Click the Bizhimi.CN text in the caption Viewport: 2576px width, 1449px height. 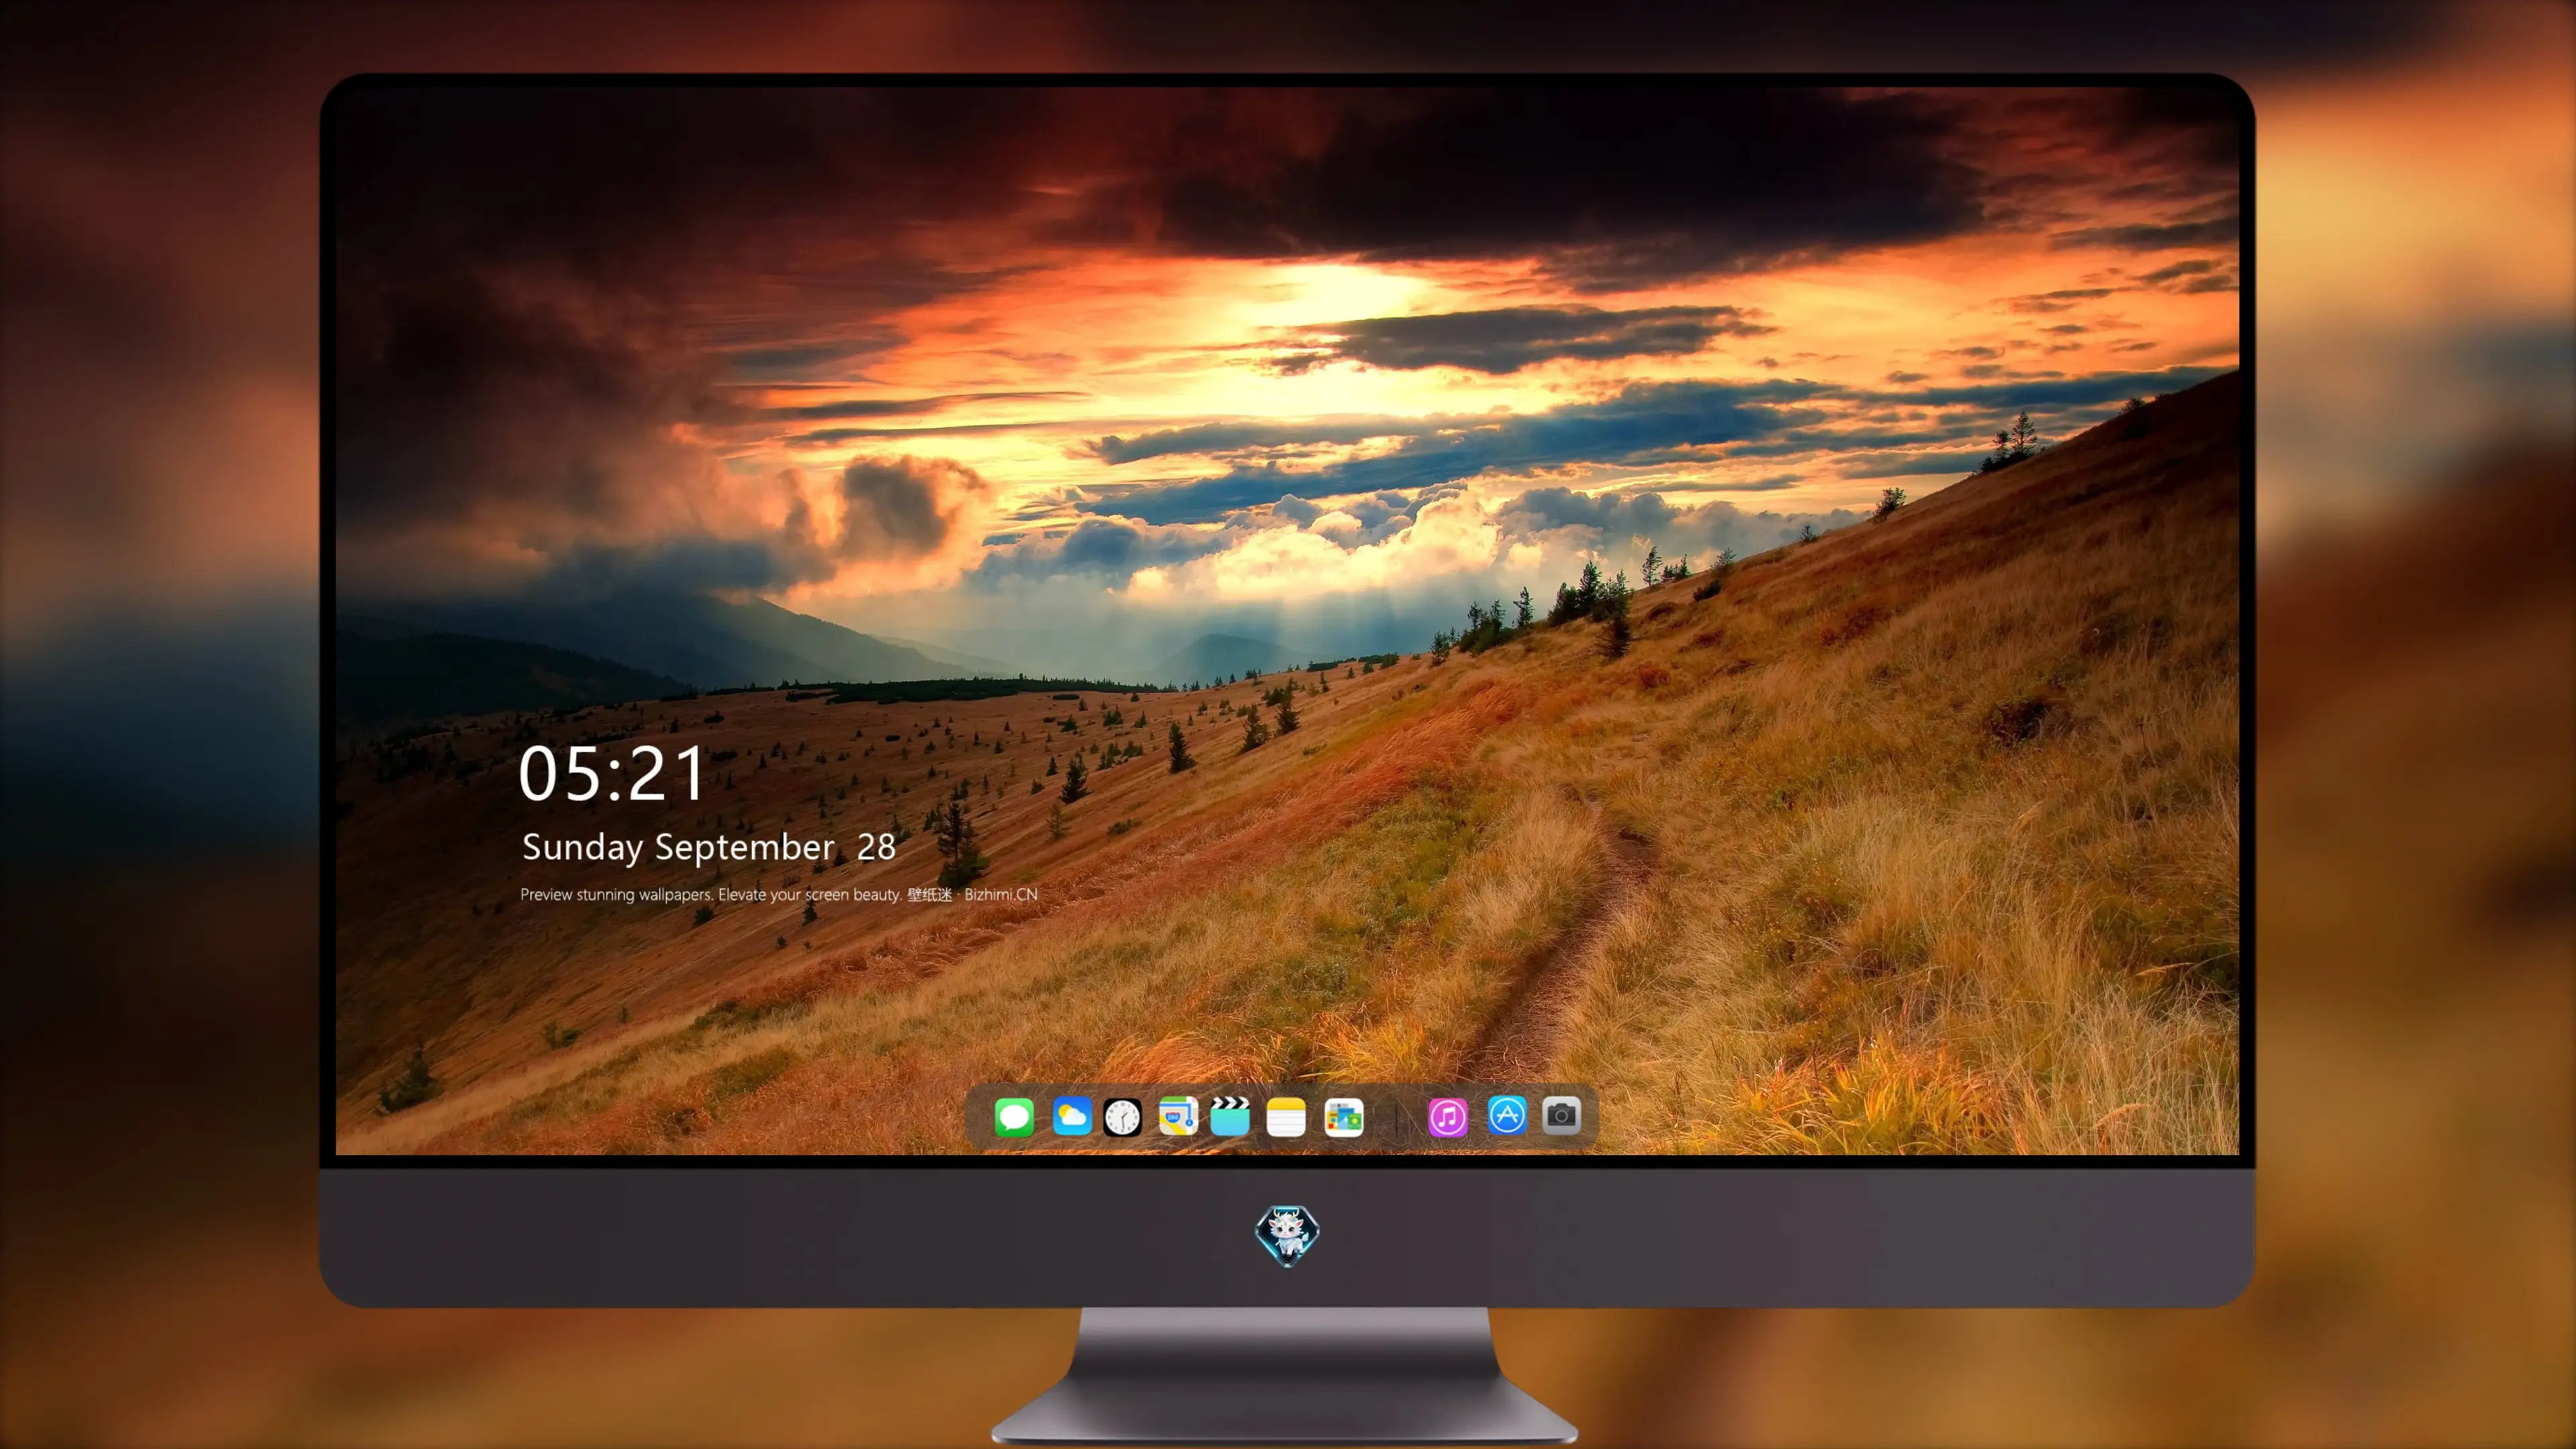click(x=1001, y=894)
